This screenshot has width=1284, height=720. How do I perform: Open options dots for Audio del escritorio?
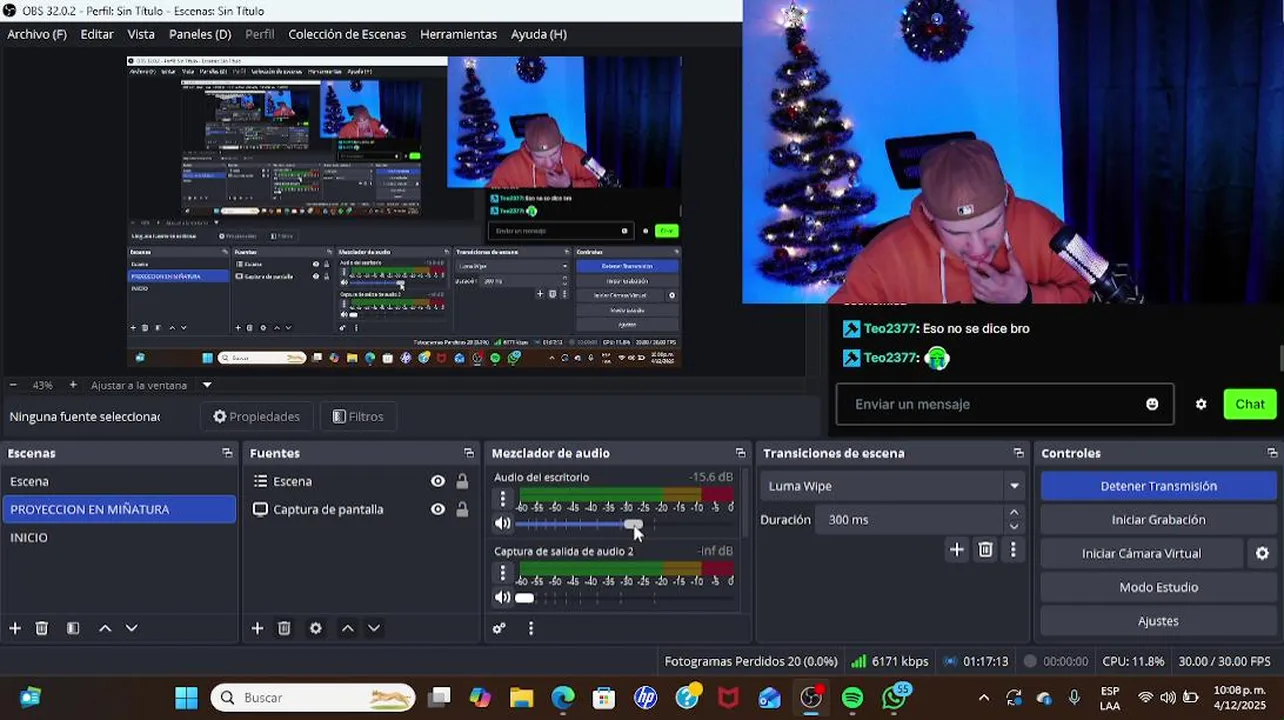point(503,499)
